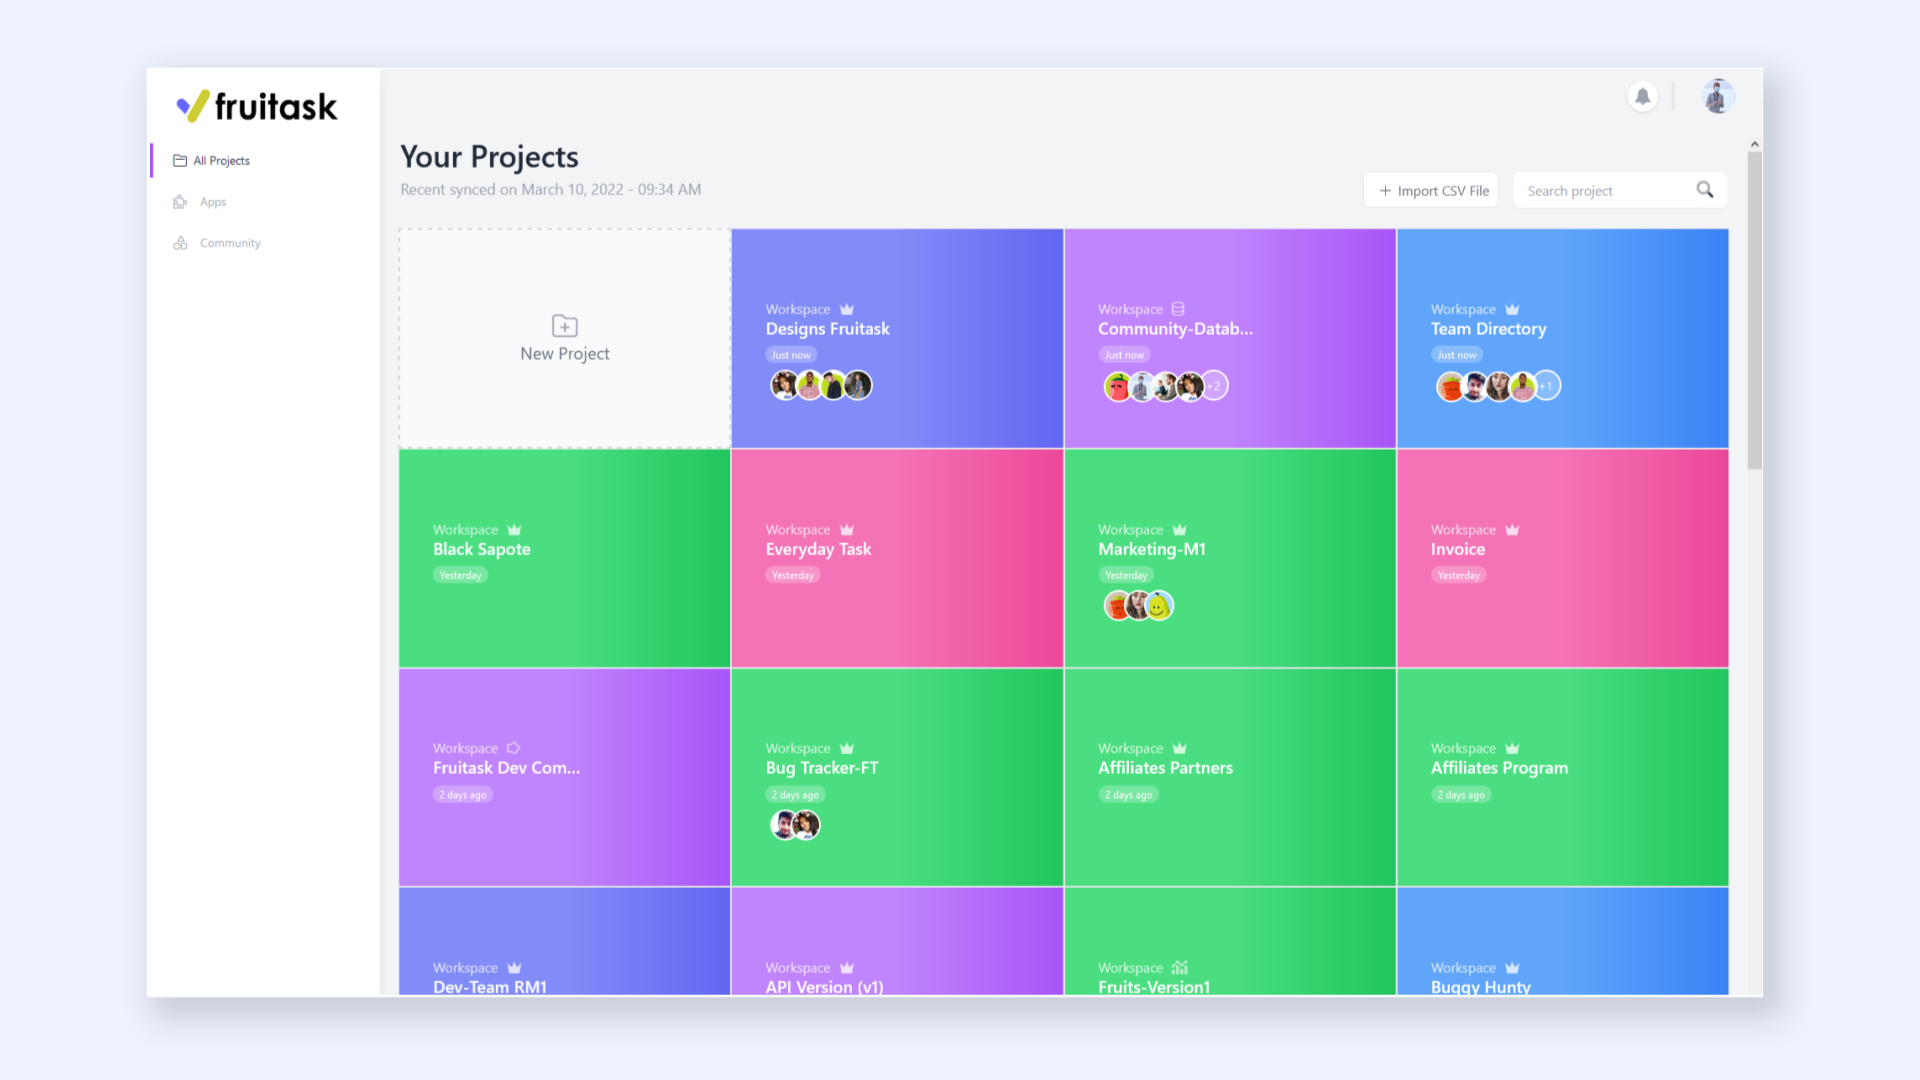Open the Bug Tracker-FT project card
This screenshot has height=1080, width=1920.
pos(897,777)
